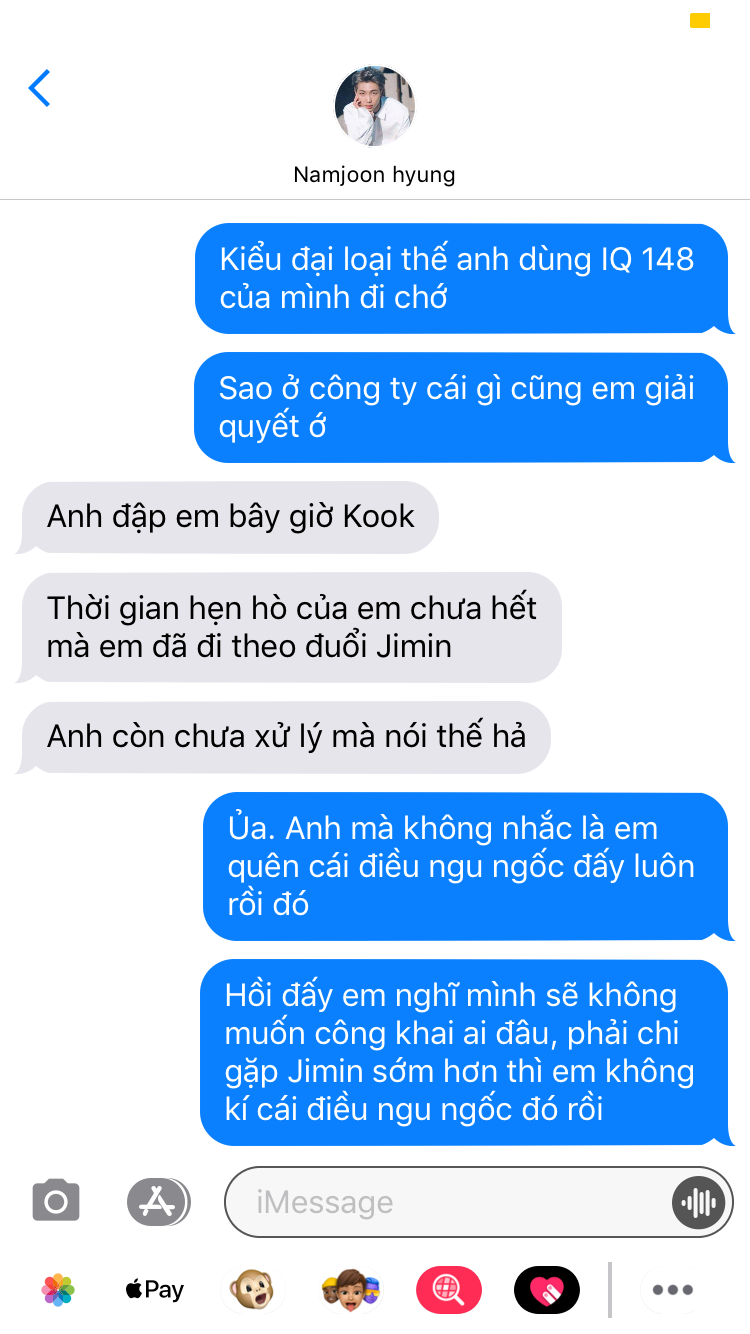Open the App Store apps button
The width and height of the screenshot is (750, 1334).
158,1201
